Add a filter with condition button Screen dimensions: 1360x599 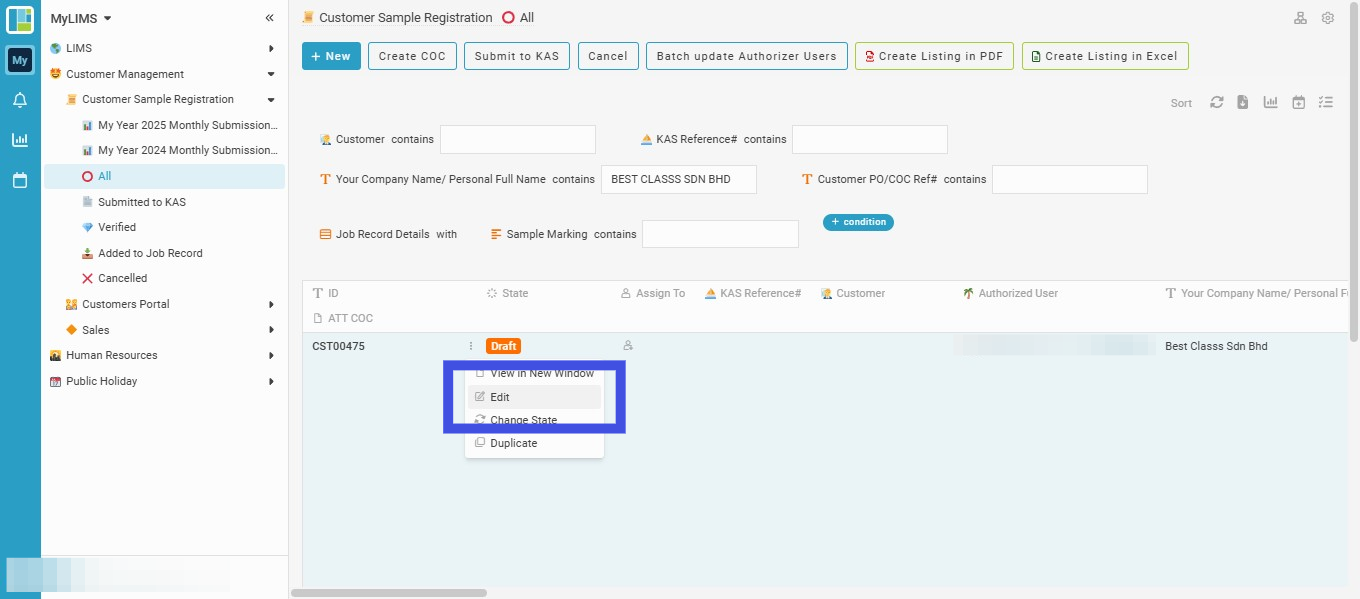tap(858, 222)
